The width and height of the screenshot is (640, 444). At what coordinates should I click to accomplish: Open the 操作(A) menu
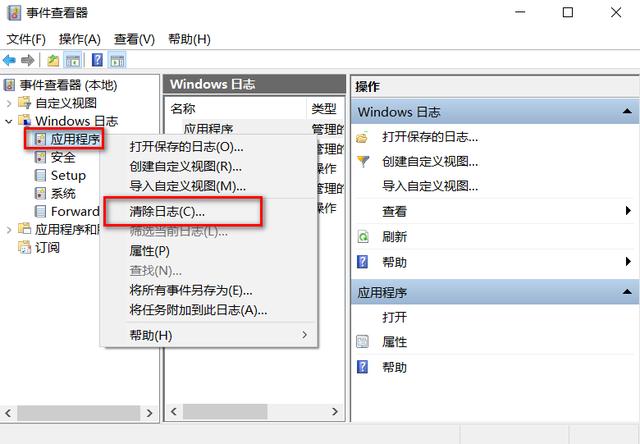tap(80, 39)
